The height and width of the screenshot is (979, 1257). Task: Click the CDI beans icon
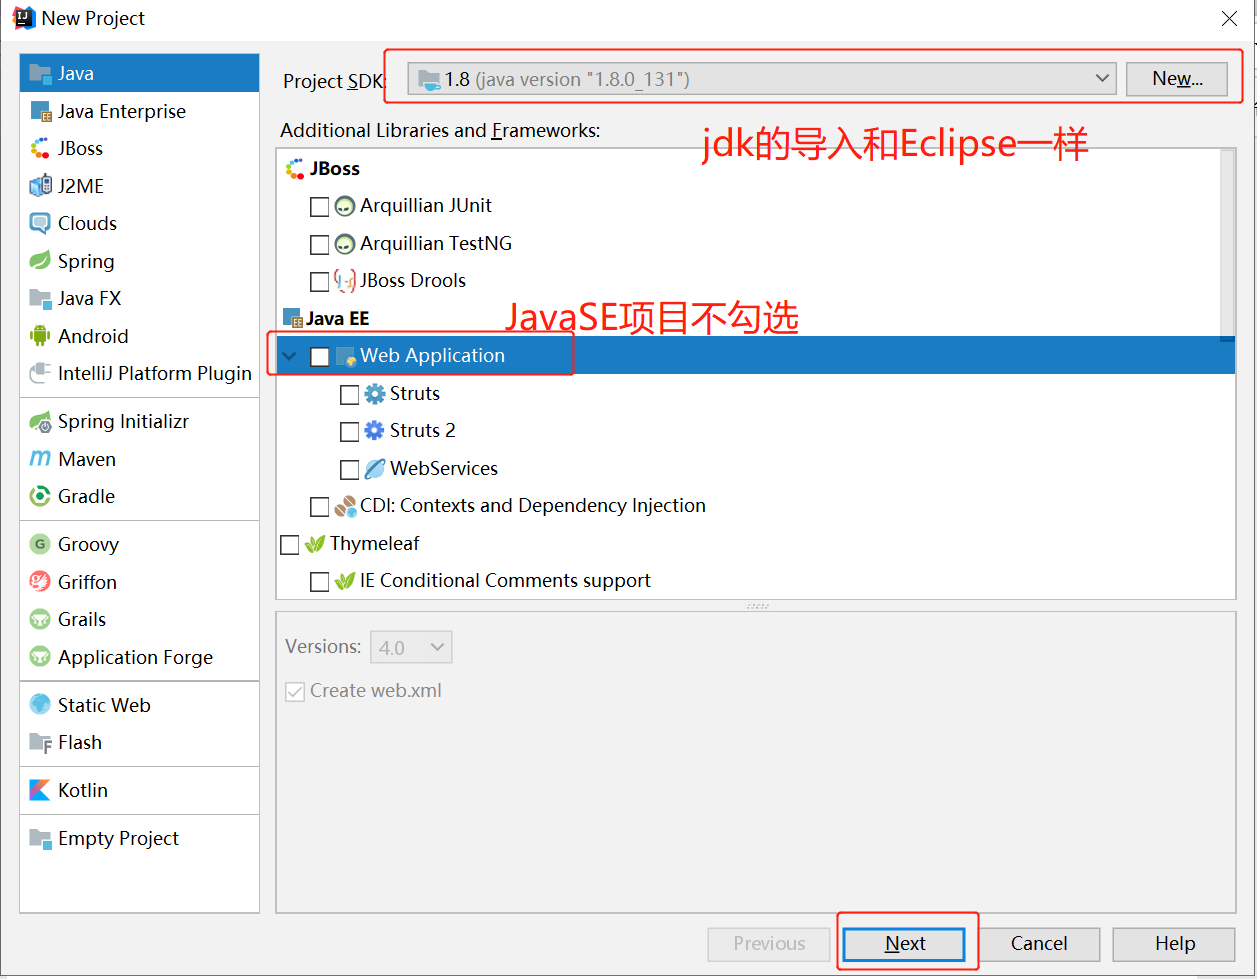point(345,506)
